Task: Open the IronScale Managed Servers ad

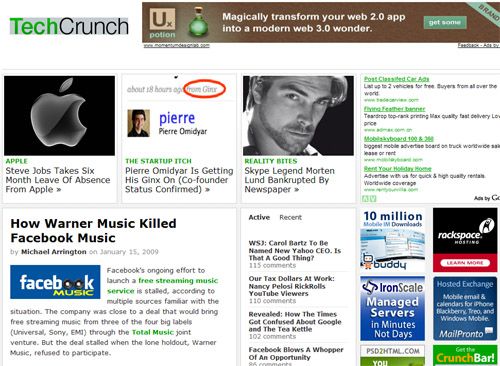Action: (392, 308)
